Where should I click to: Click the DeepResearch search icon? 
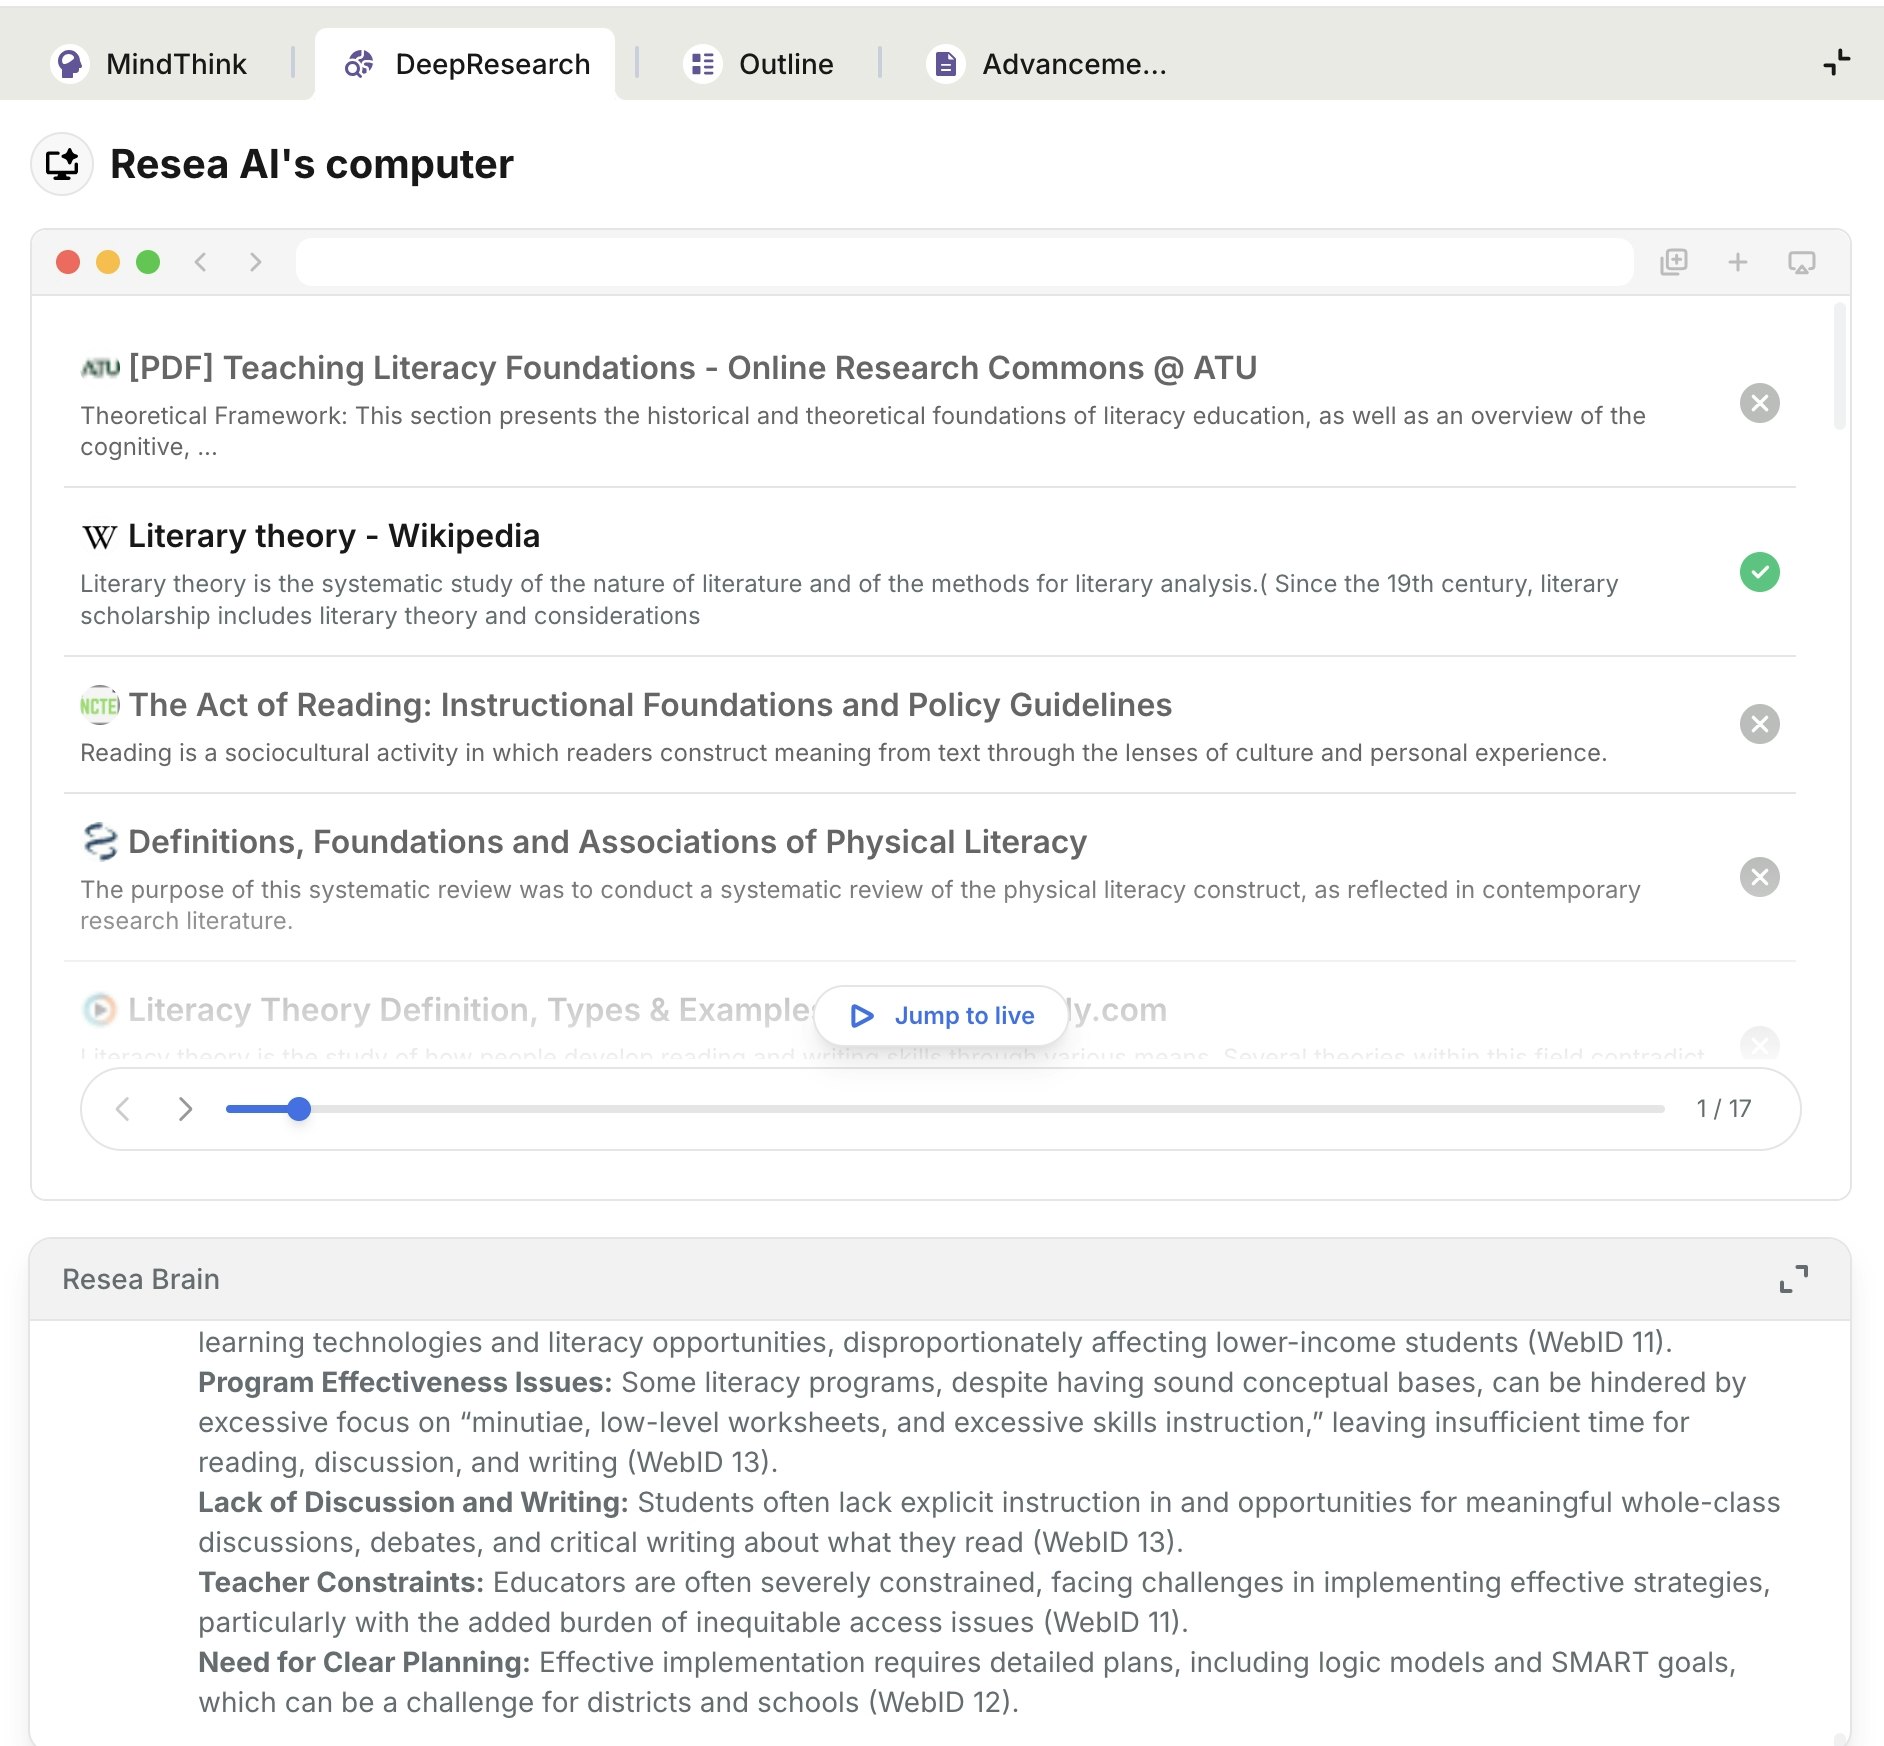pos(359,64)
